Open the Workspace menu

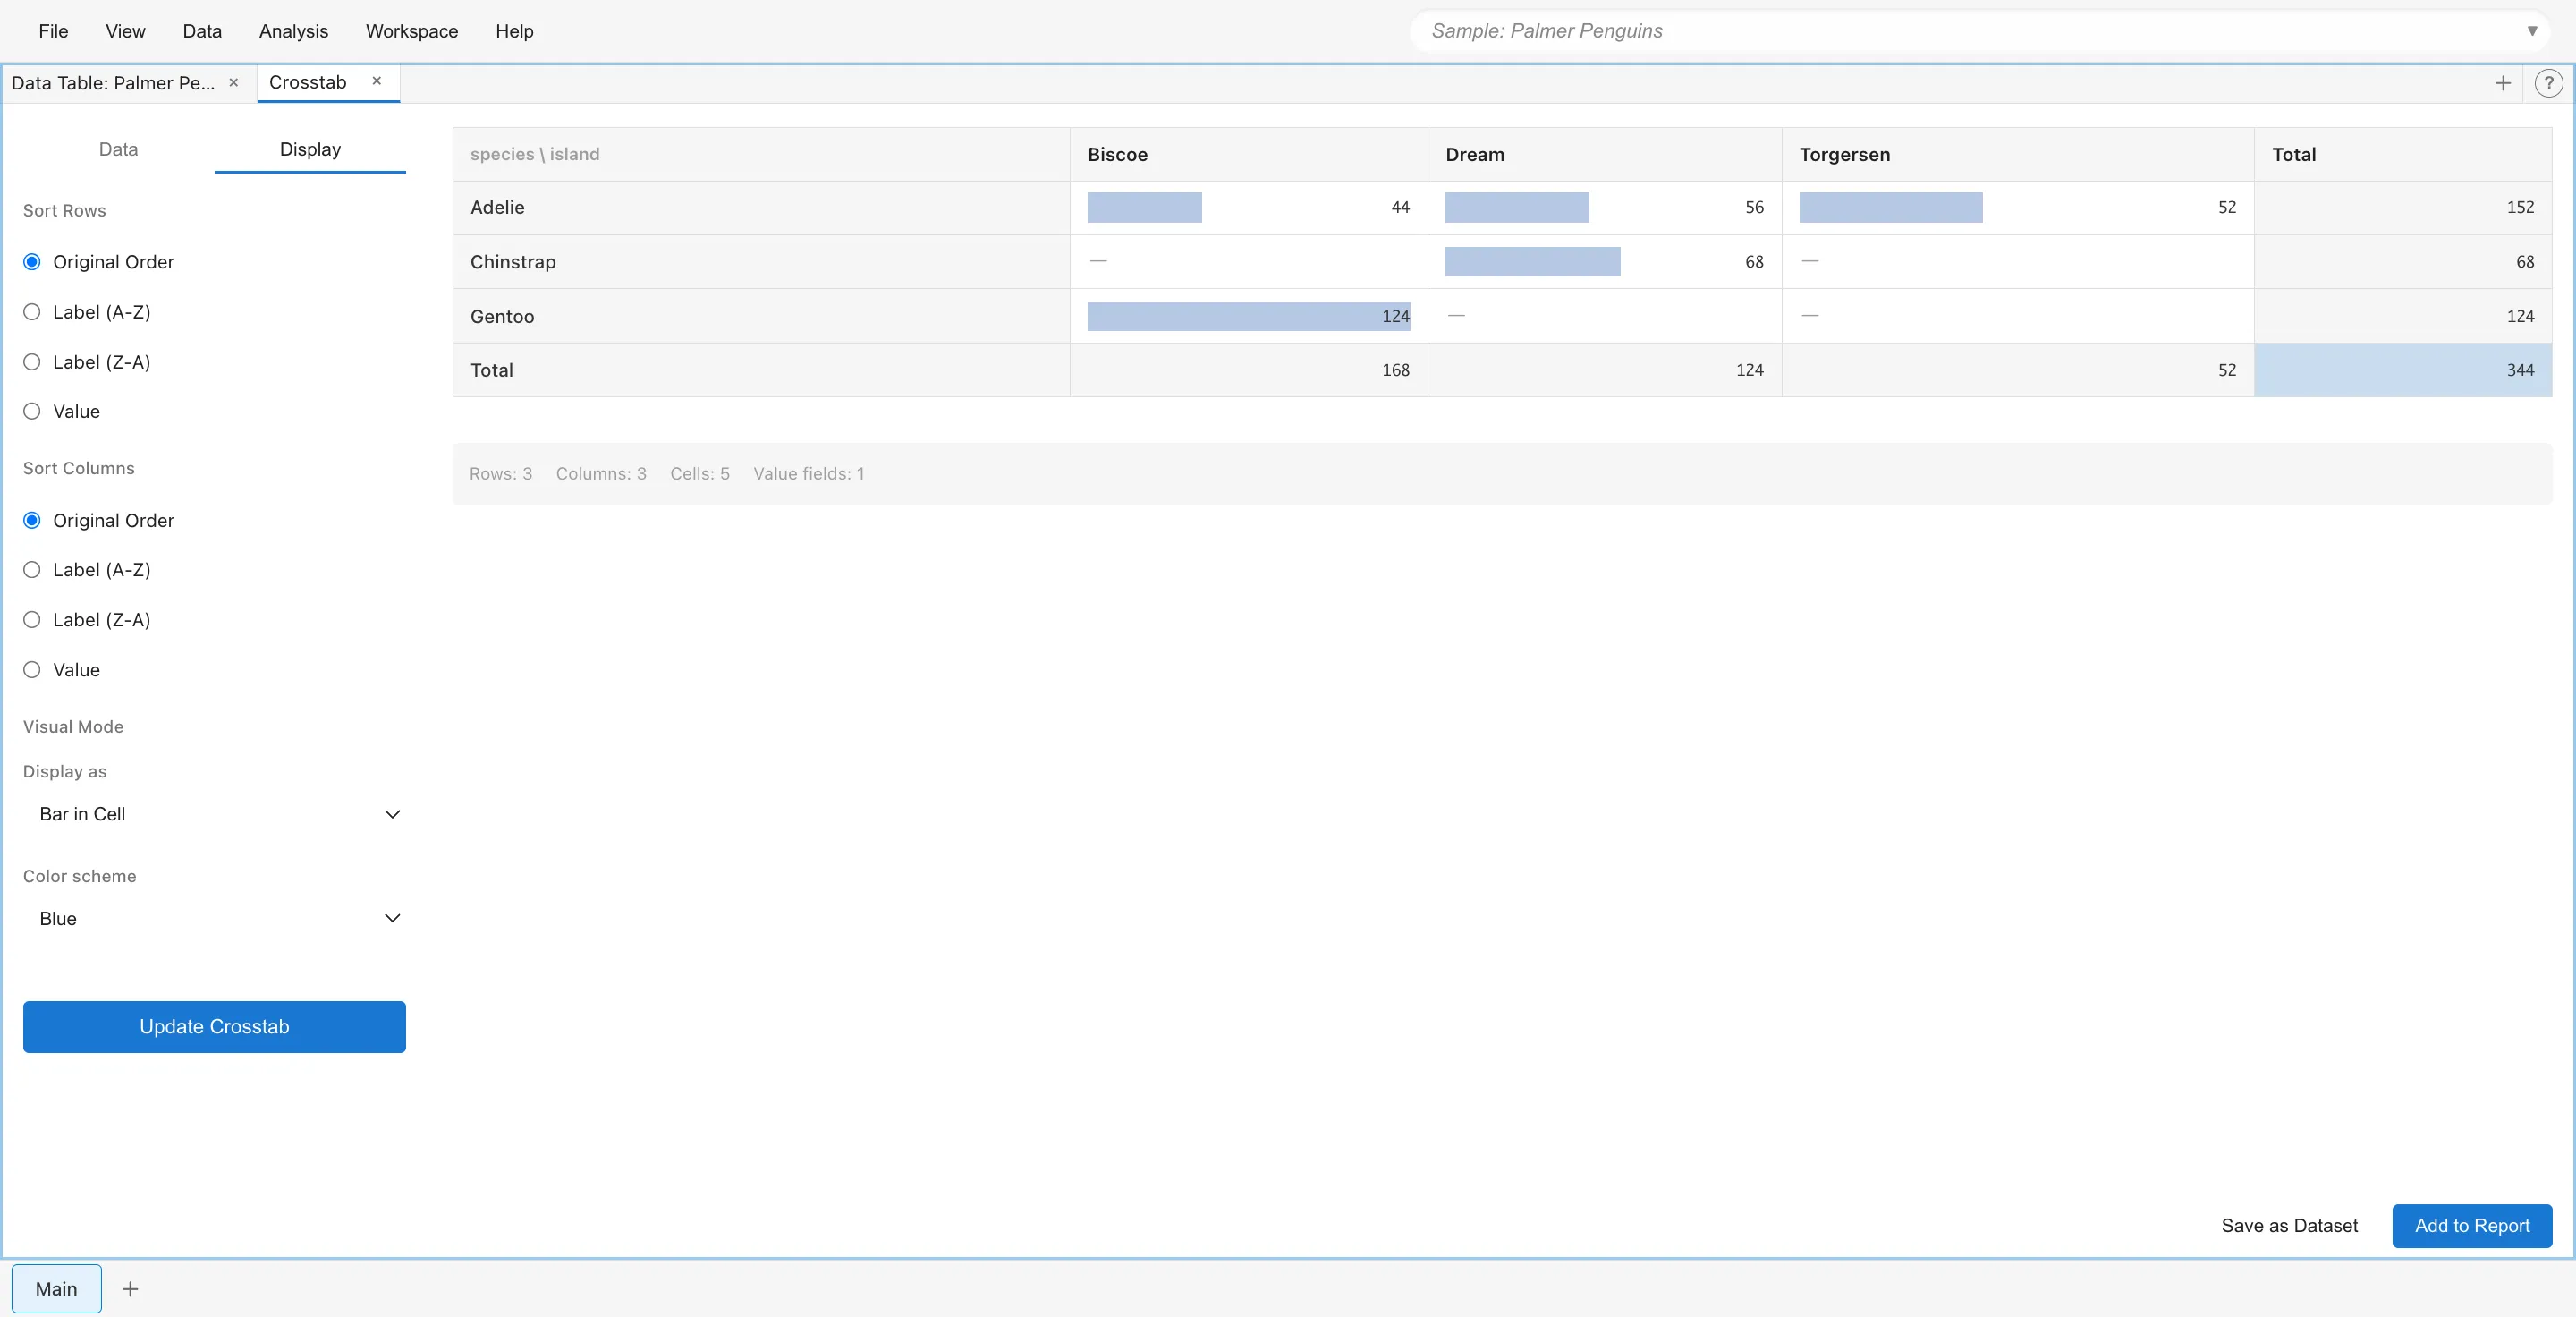point(411,31)
